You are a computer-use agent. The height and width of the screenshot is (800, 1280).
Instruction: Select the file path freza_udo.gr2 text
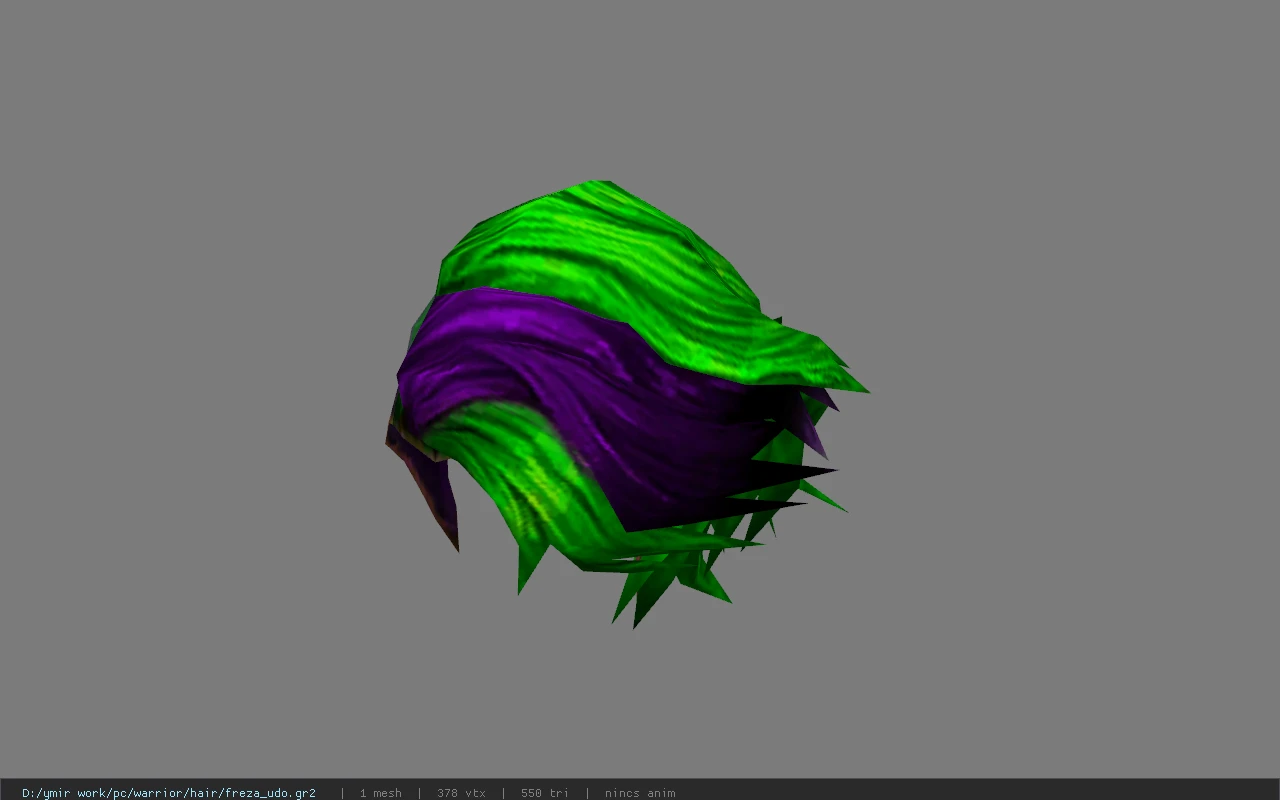(169, 793)
